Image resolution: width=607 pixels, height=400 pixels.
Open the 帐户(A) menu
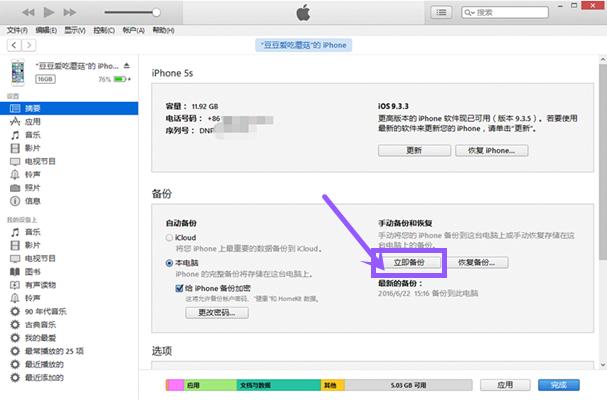[133, 30]
